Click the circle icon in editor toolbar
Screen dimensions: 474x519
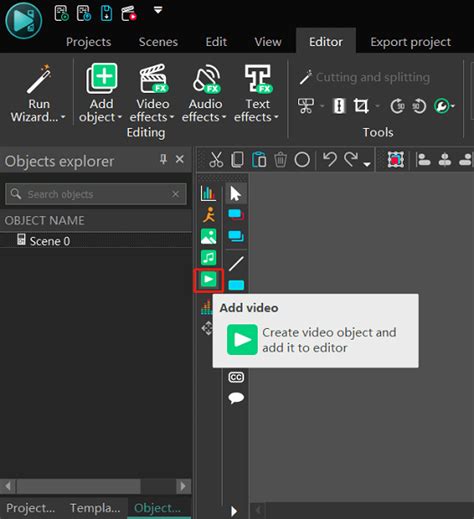coord(302,160)
